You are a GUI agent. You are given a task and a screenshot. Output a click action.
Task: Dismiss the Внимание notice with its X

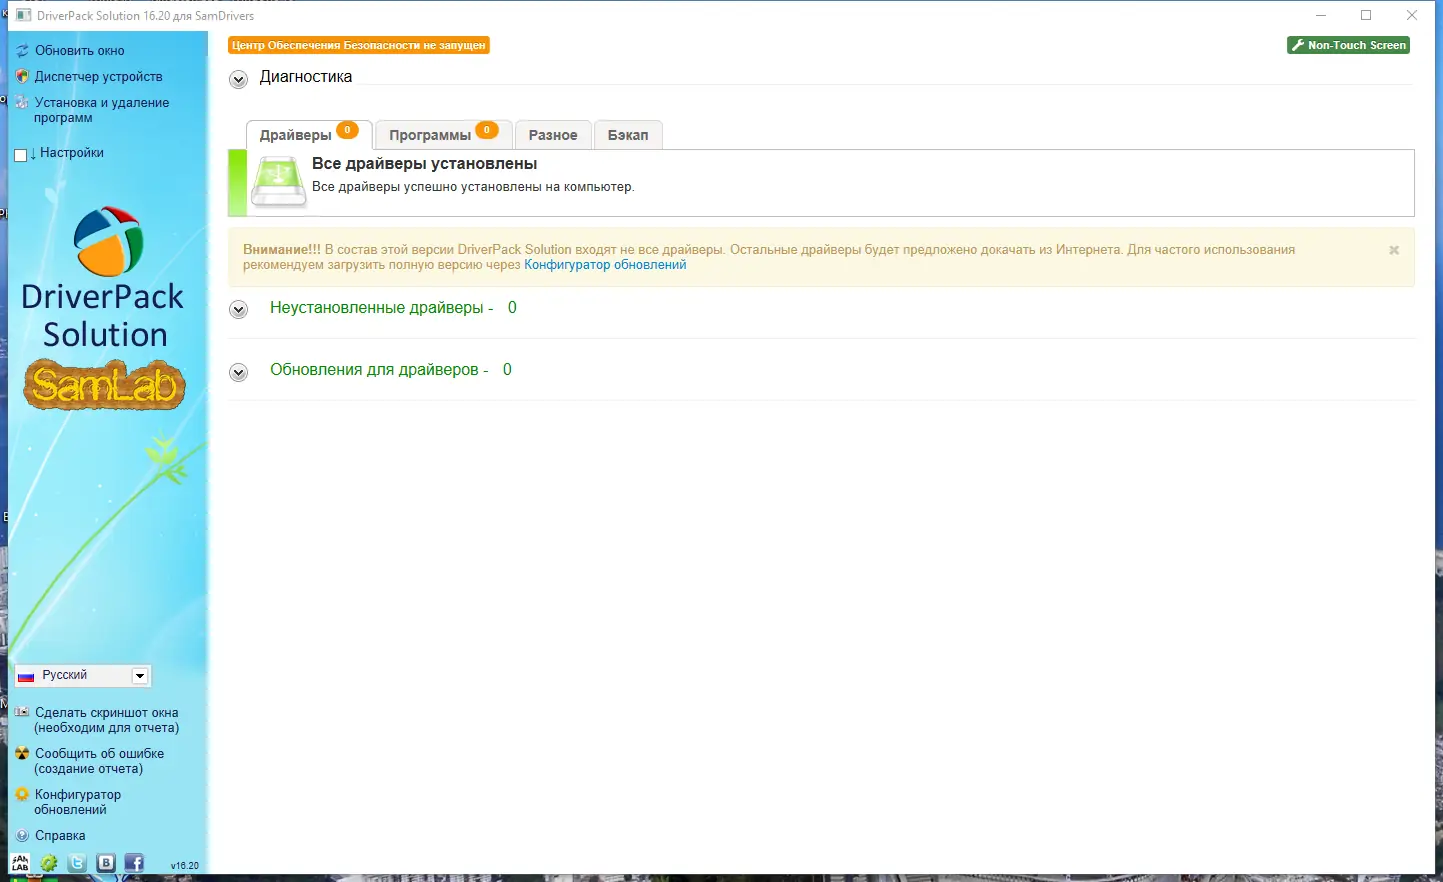click(x=1394, y=250)
